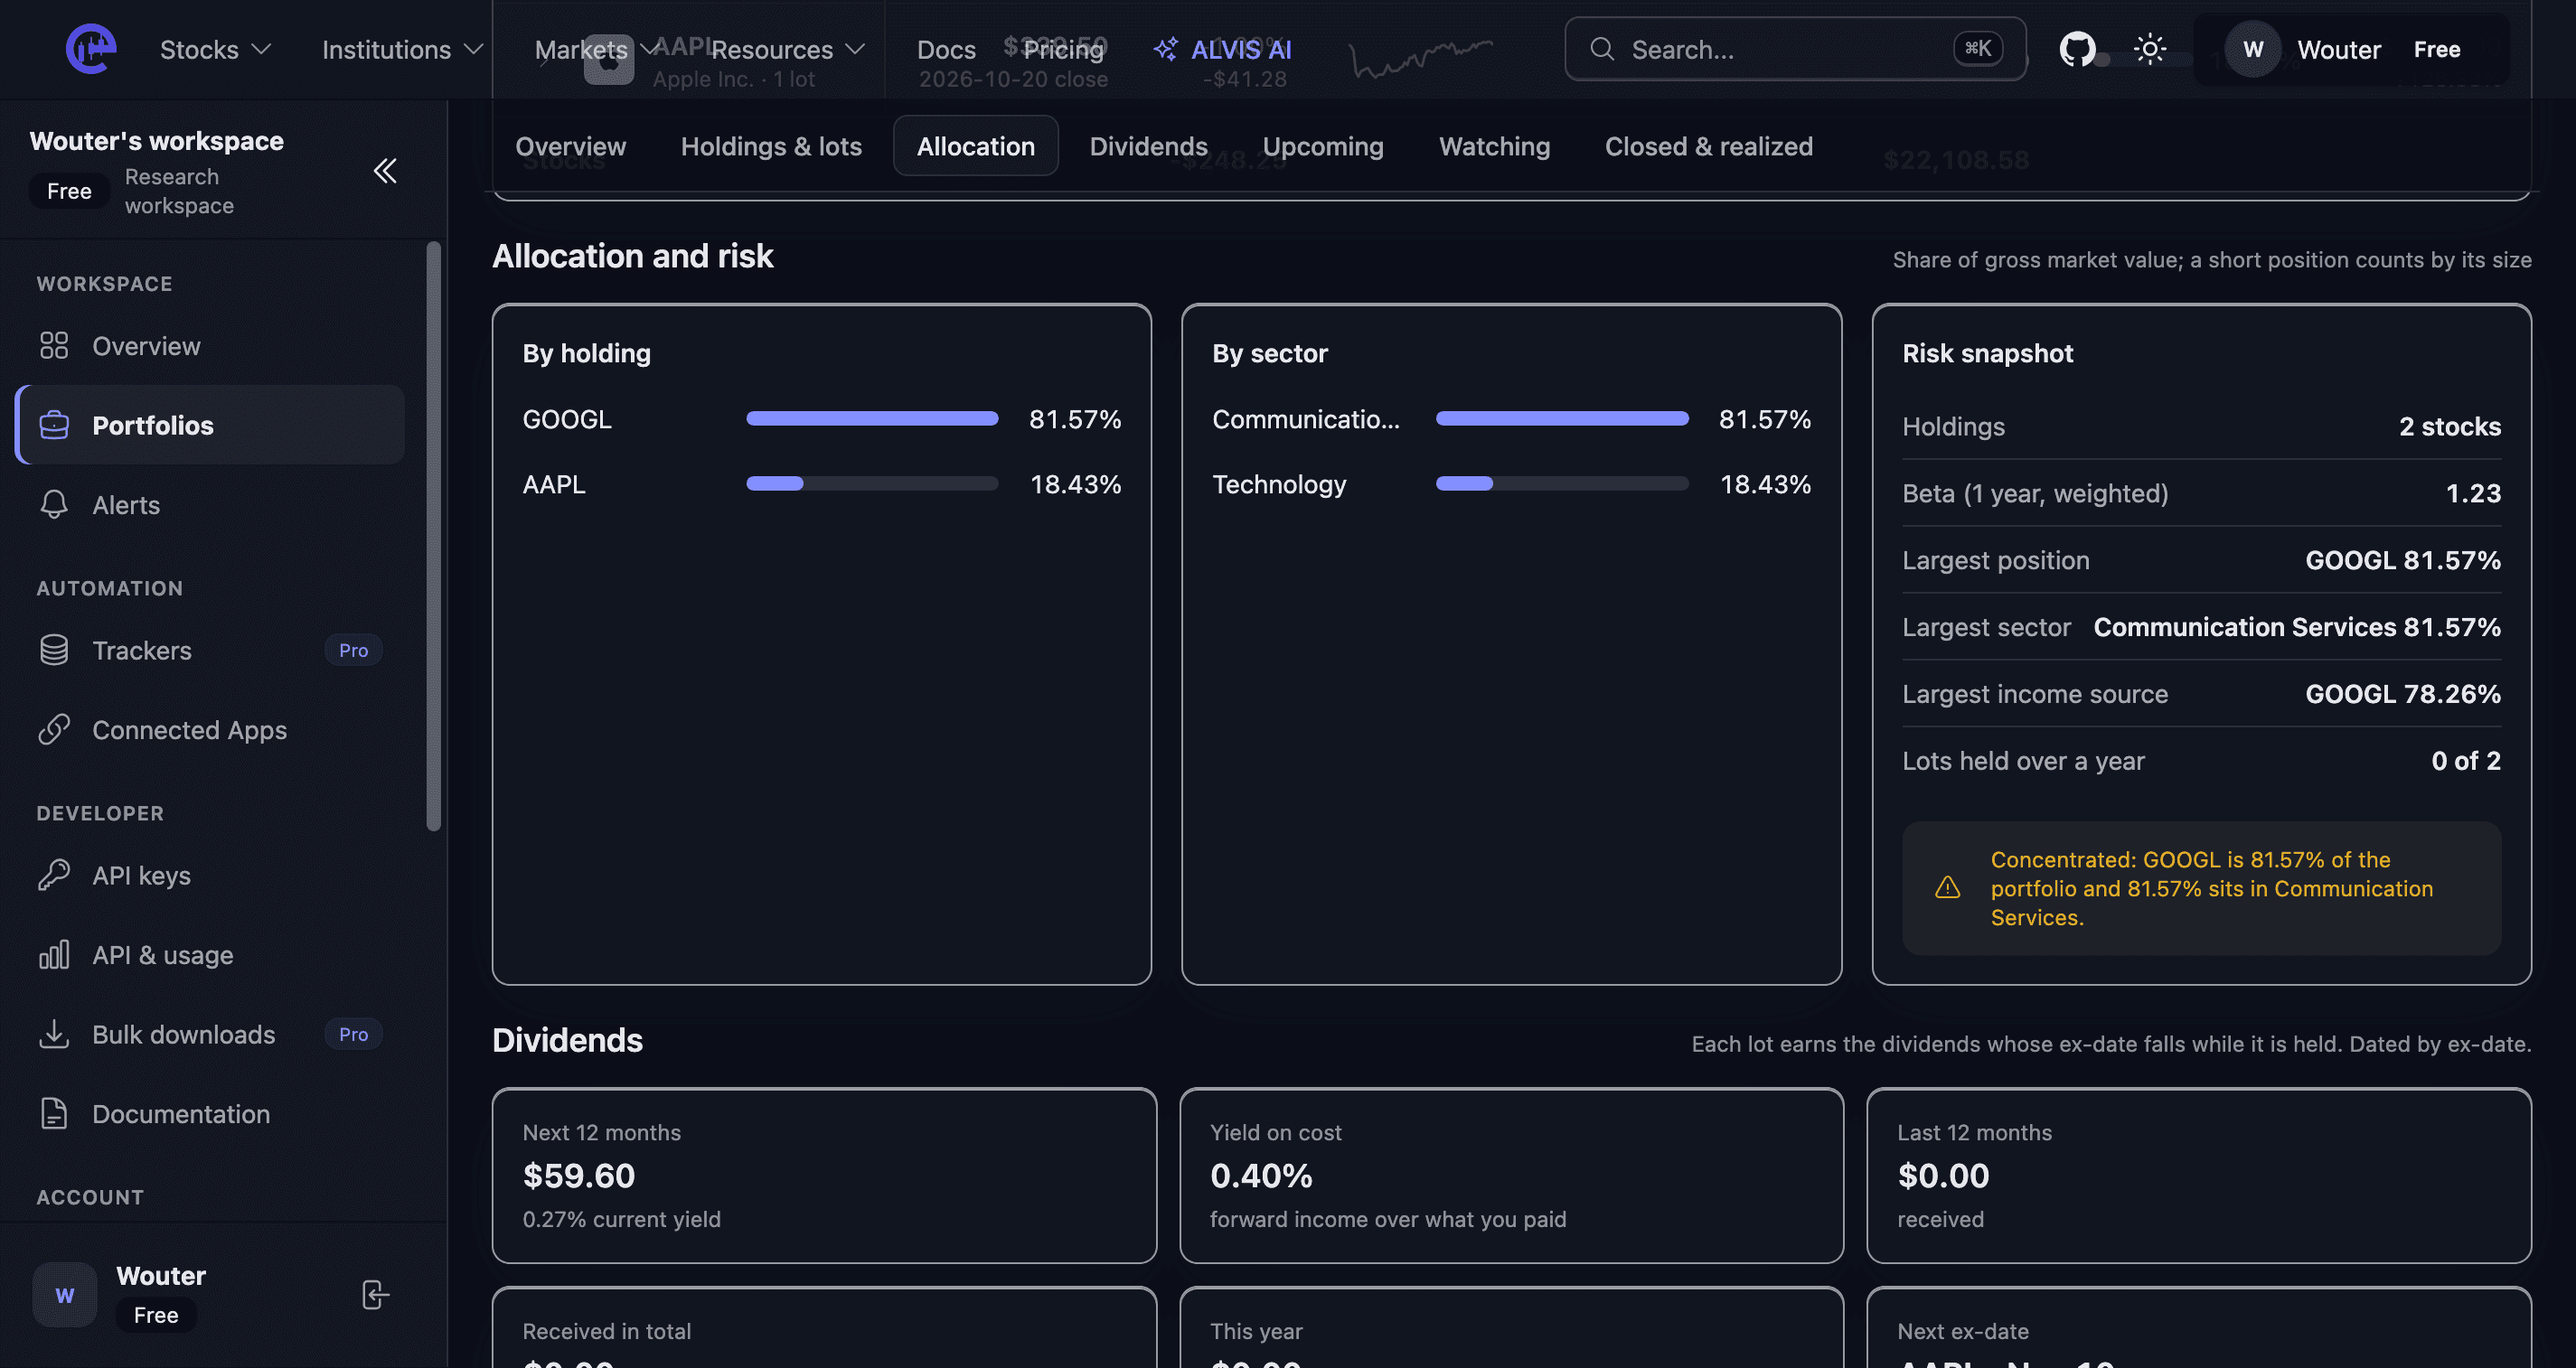Open the Closed & realized tab
Viewport: 2576px width, 1368px height.
[1708, 146]
